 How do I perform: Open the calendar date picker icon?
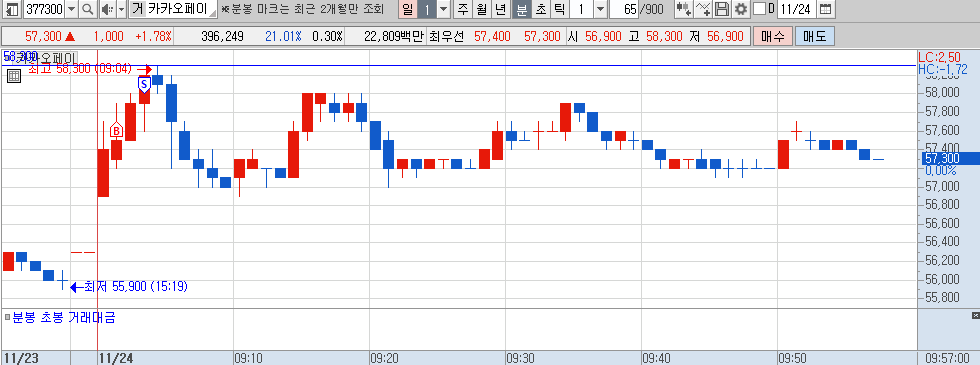(x=825, y=9)
